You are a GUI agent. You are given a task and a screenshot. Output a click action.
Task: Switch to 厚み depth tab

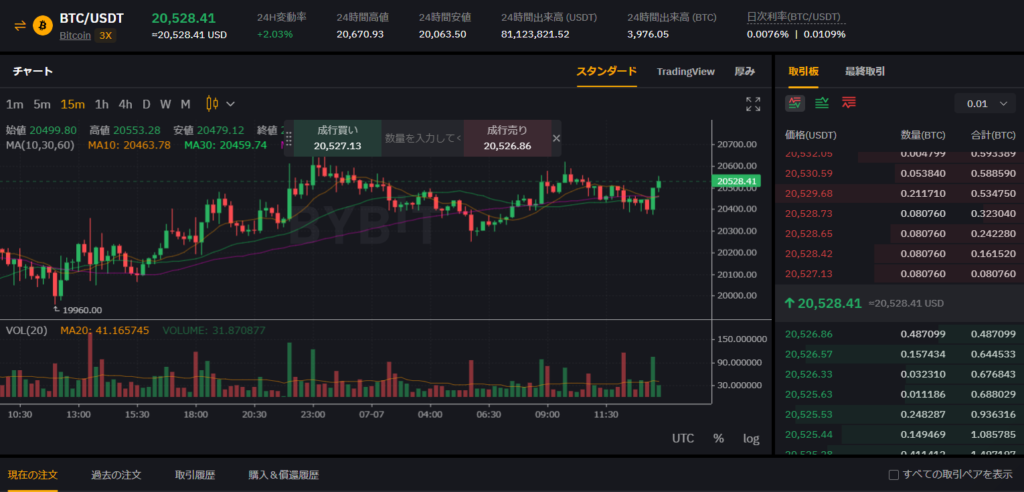(744, 71)
